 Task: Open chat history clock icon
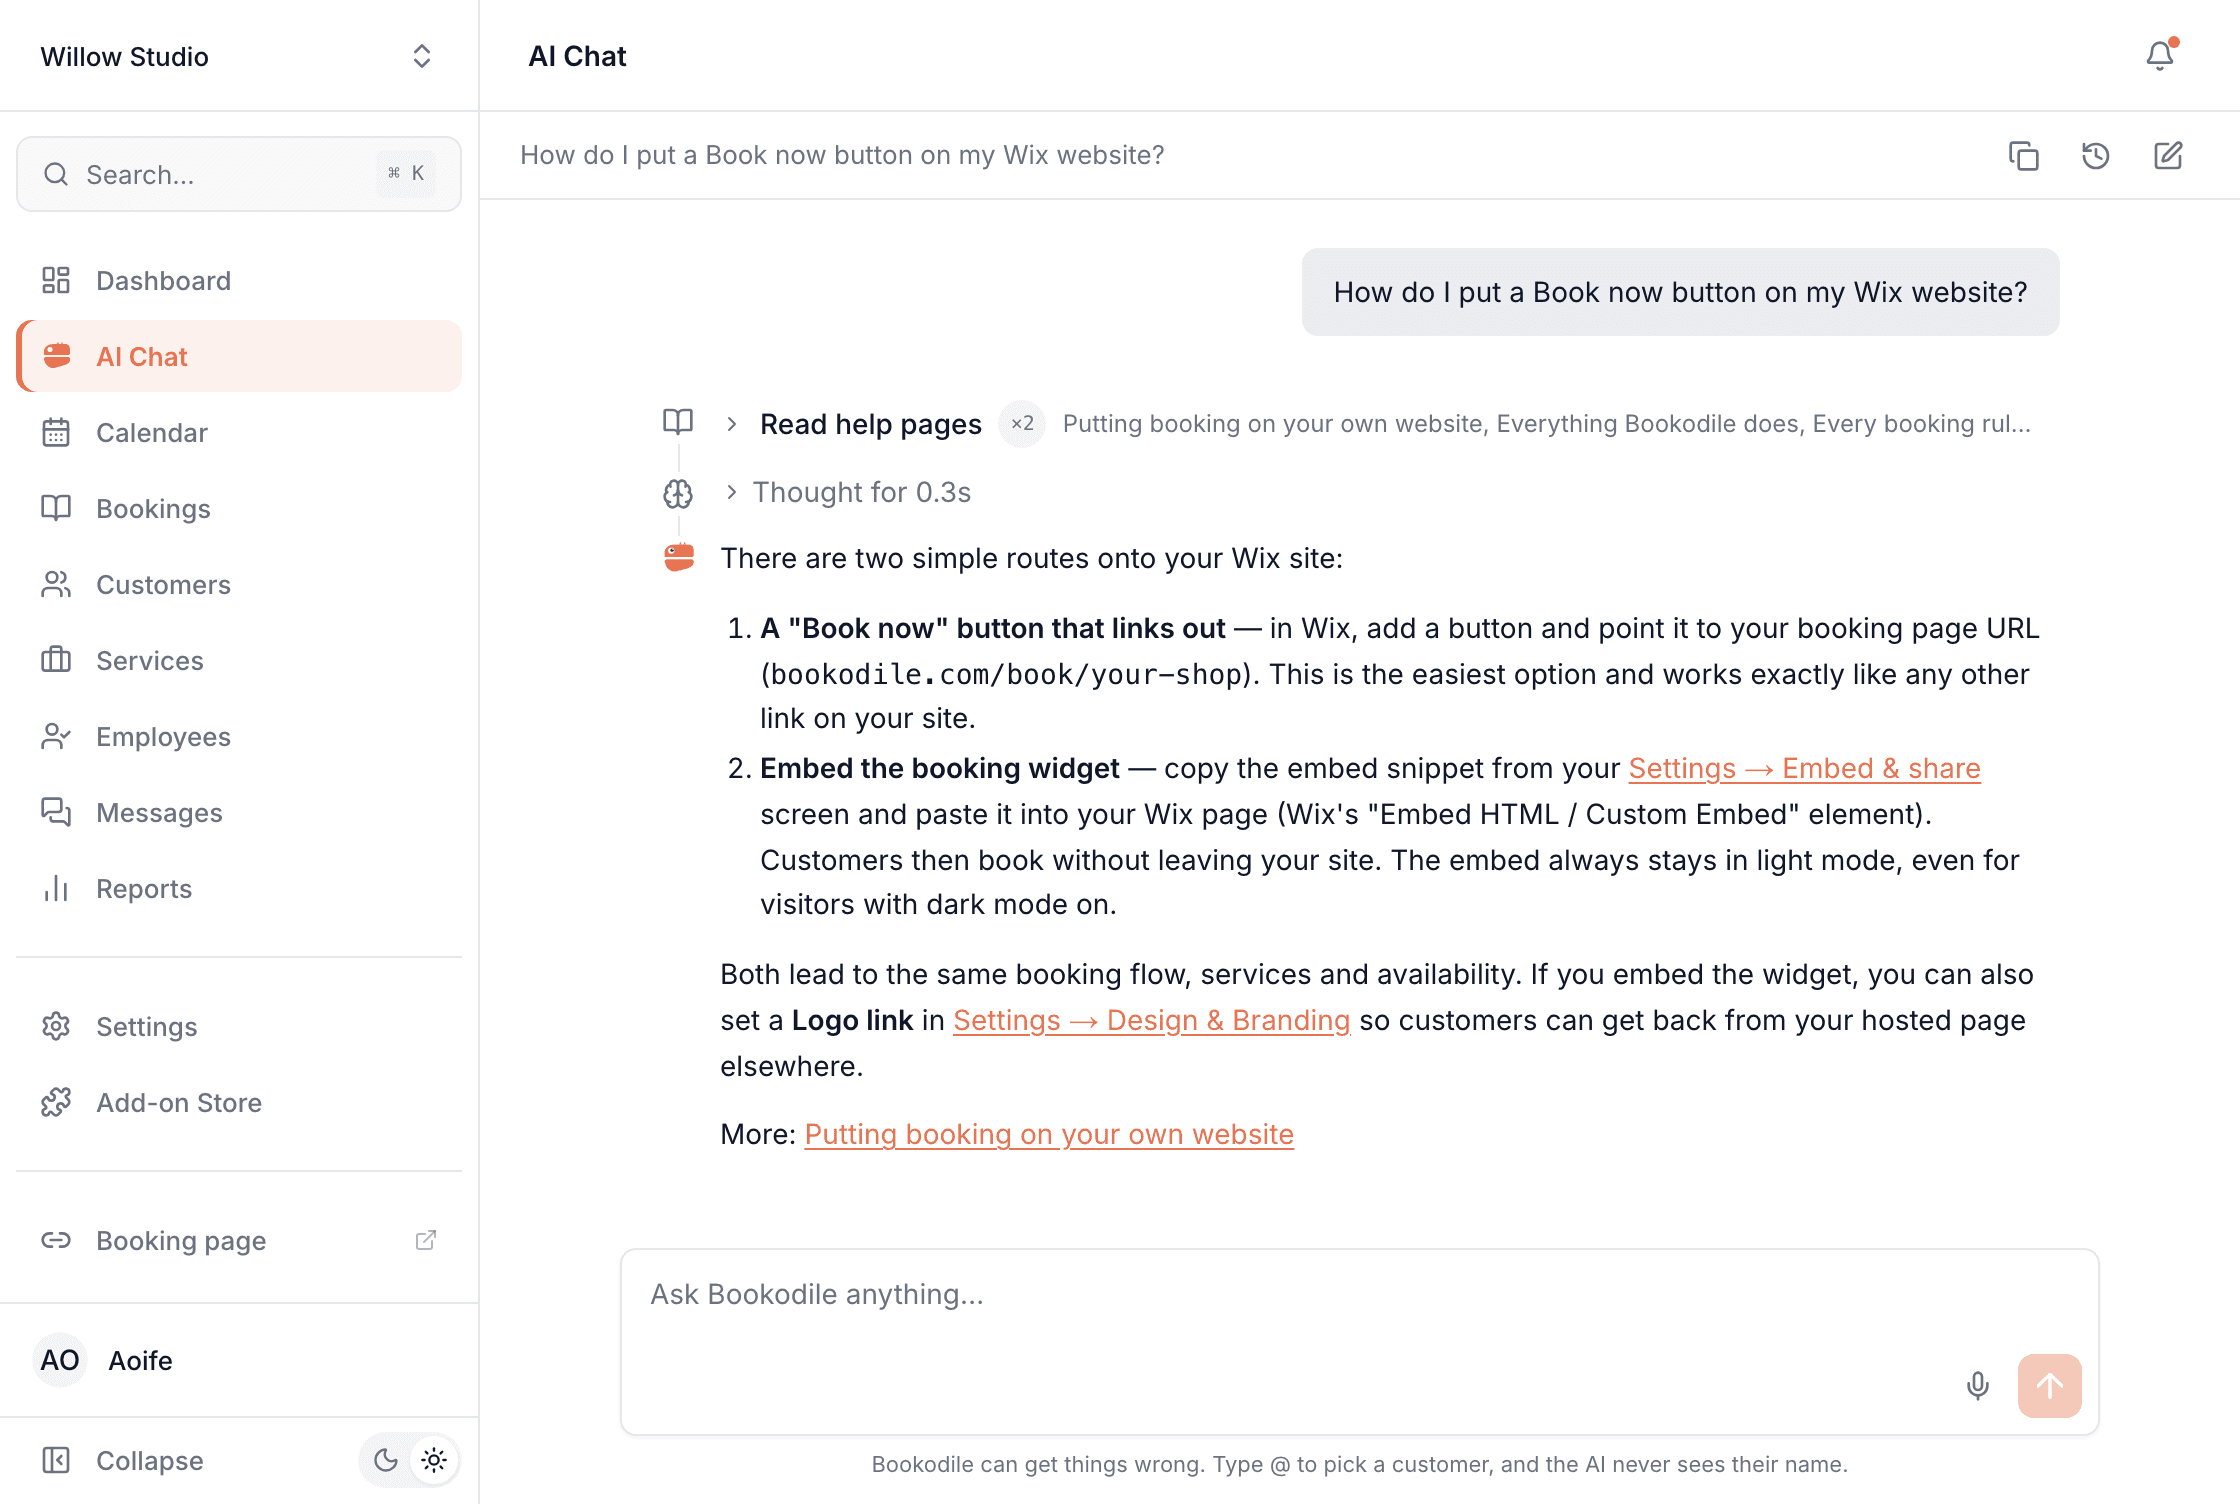click(x=2096, y=156)
